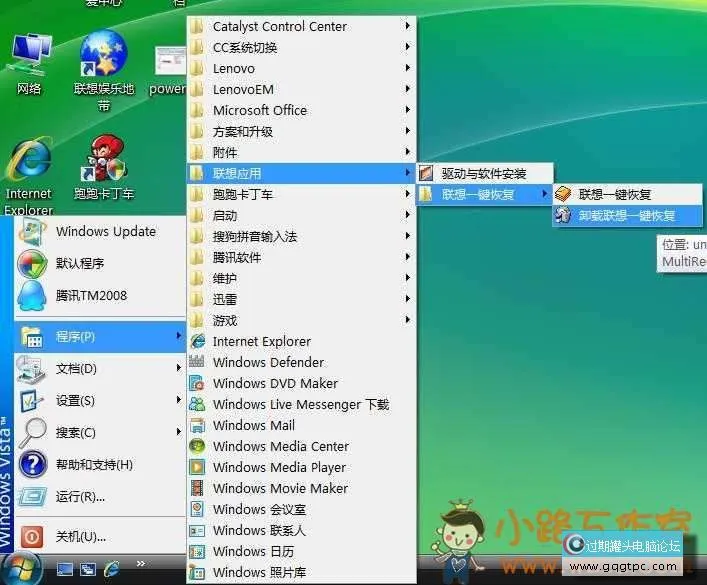Screen dimensions: 707x585
Task: Select 联想一键恢复 program entry in last submenu
Action: tap(627, 194)
